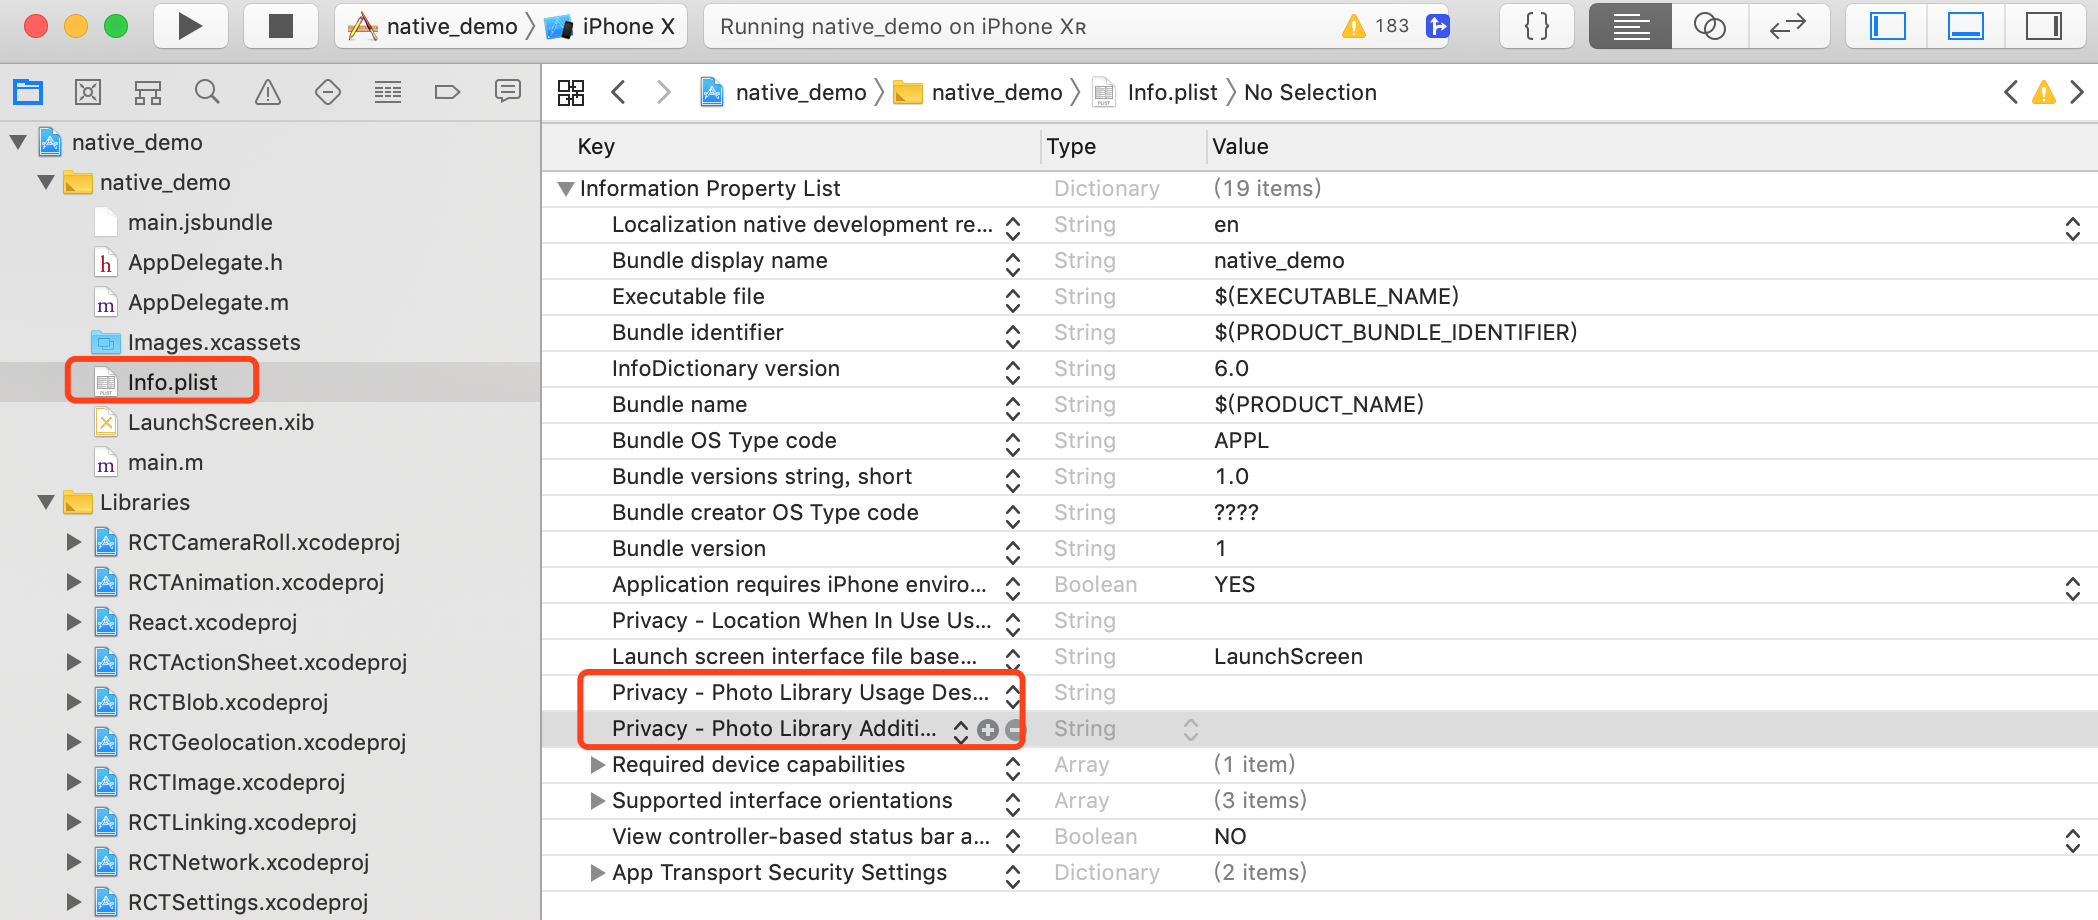This screenshot has width=2098, height=920.
Task: Click Privacy - Photo Library Usage Description key
Action: click(800, 692)
